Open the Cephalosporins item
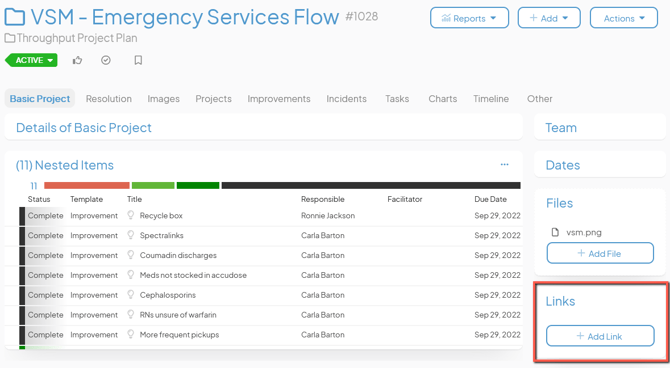 pyautogui.click(x=168, y=295)
